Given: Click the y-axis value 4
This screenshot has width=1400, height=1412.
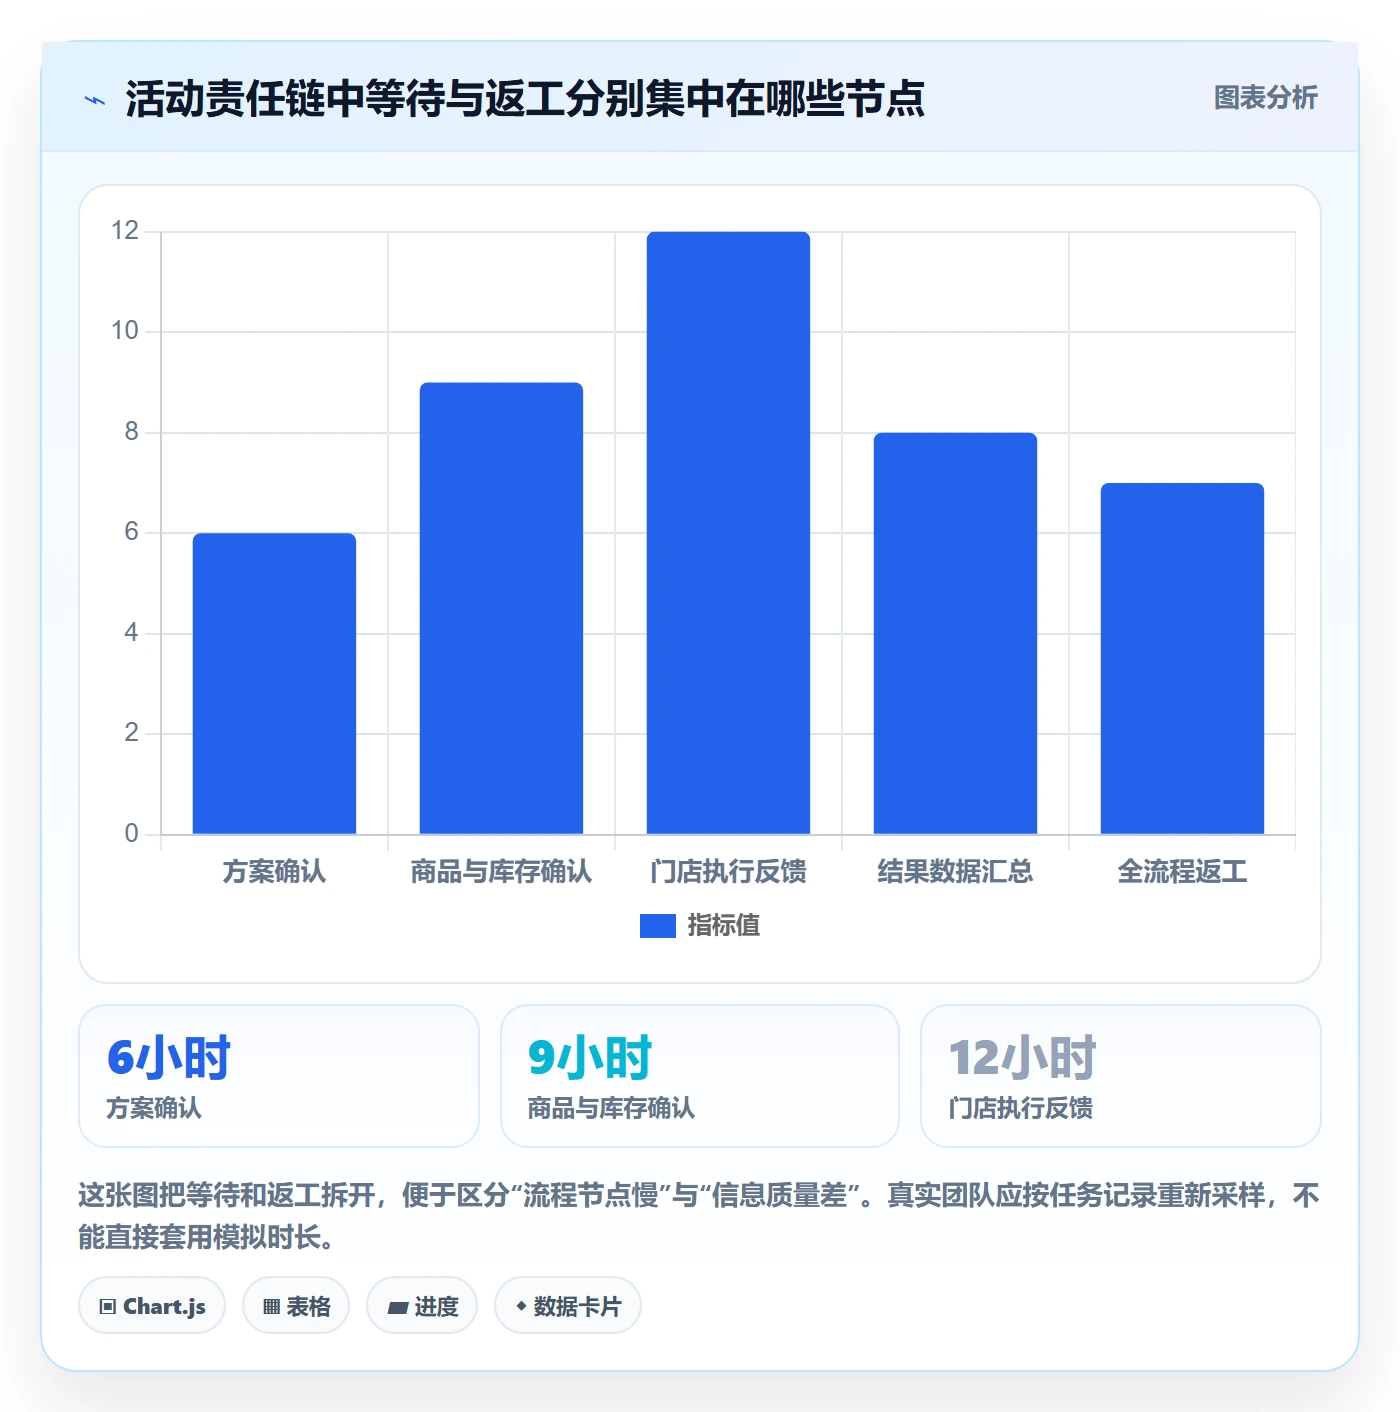Looking at the screenshot, I should [x=131, y=633].
